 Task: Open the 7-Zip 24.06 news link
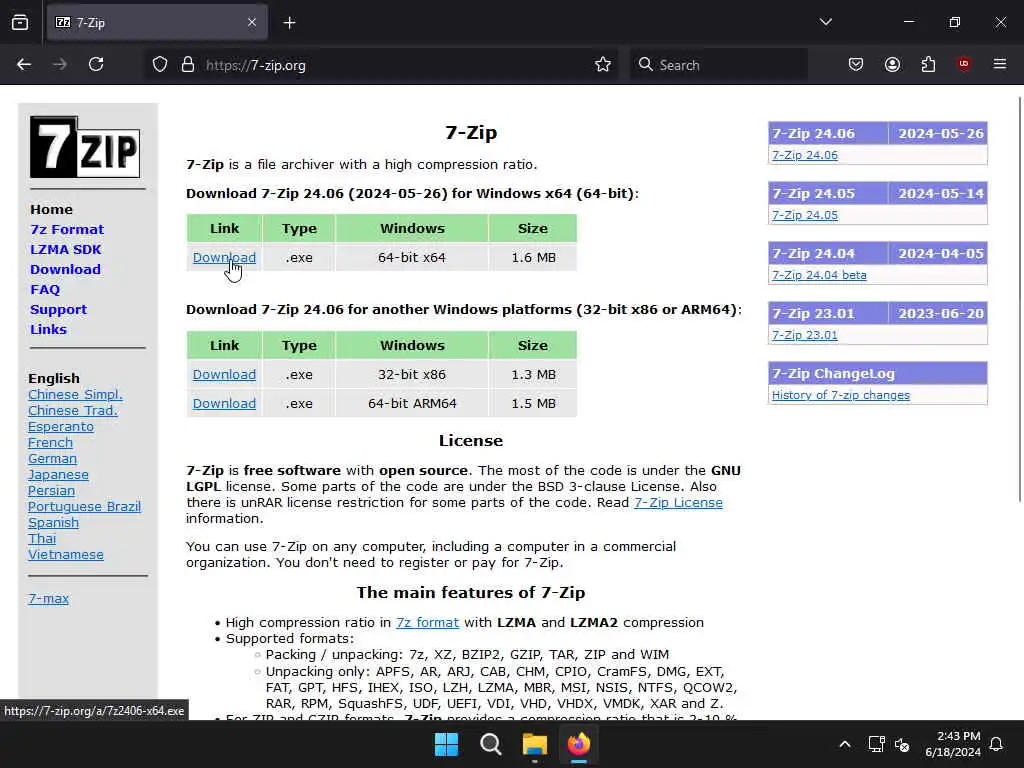coord(805,155)
